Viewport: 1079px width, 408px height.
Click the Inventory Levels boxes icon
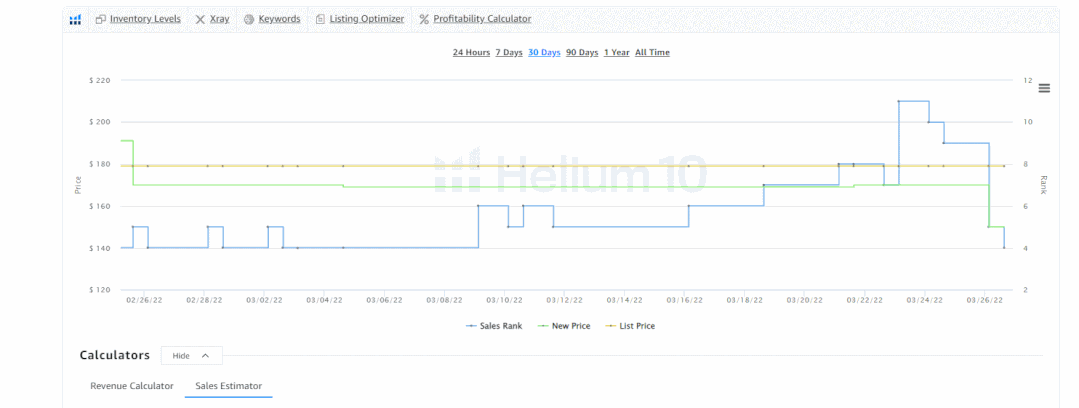100,19
